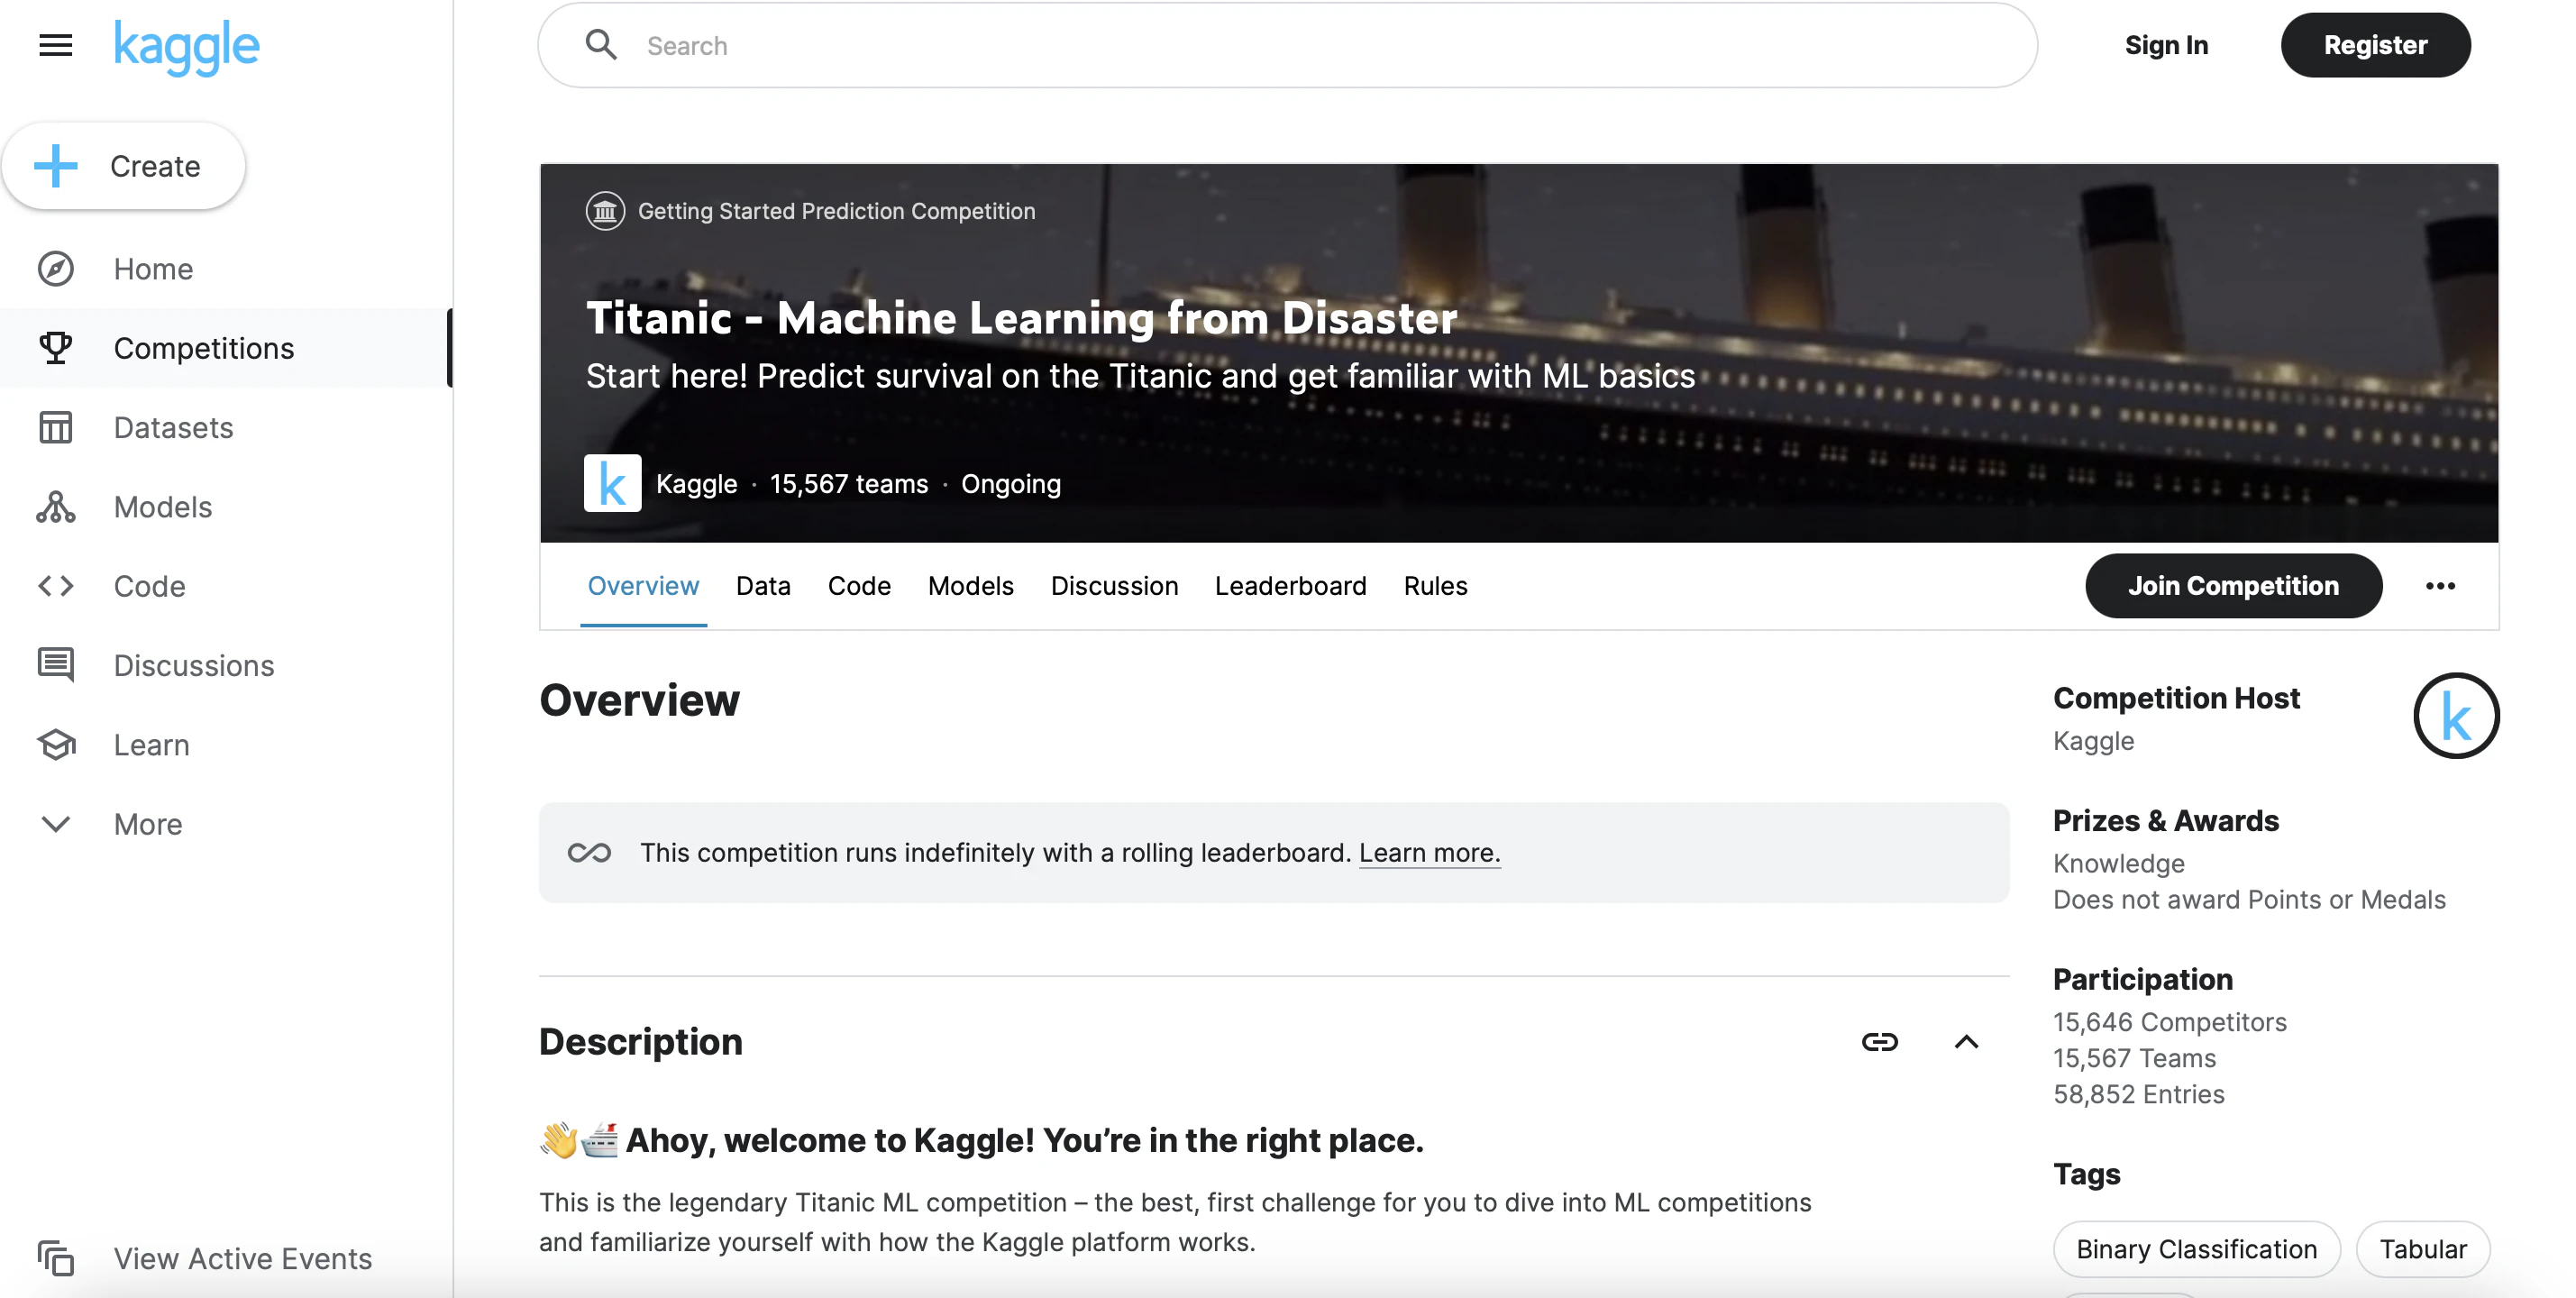Open the competition Models tab

[970, 586]
